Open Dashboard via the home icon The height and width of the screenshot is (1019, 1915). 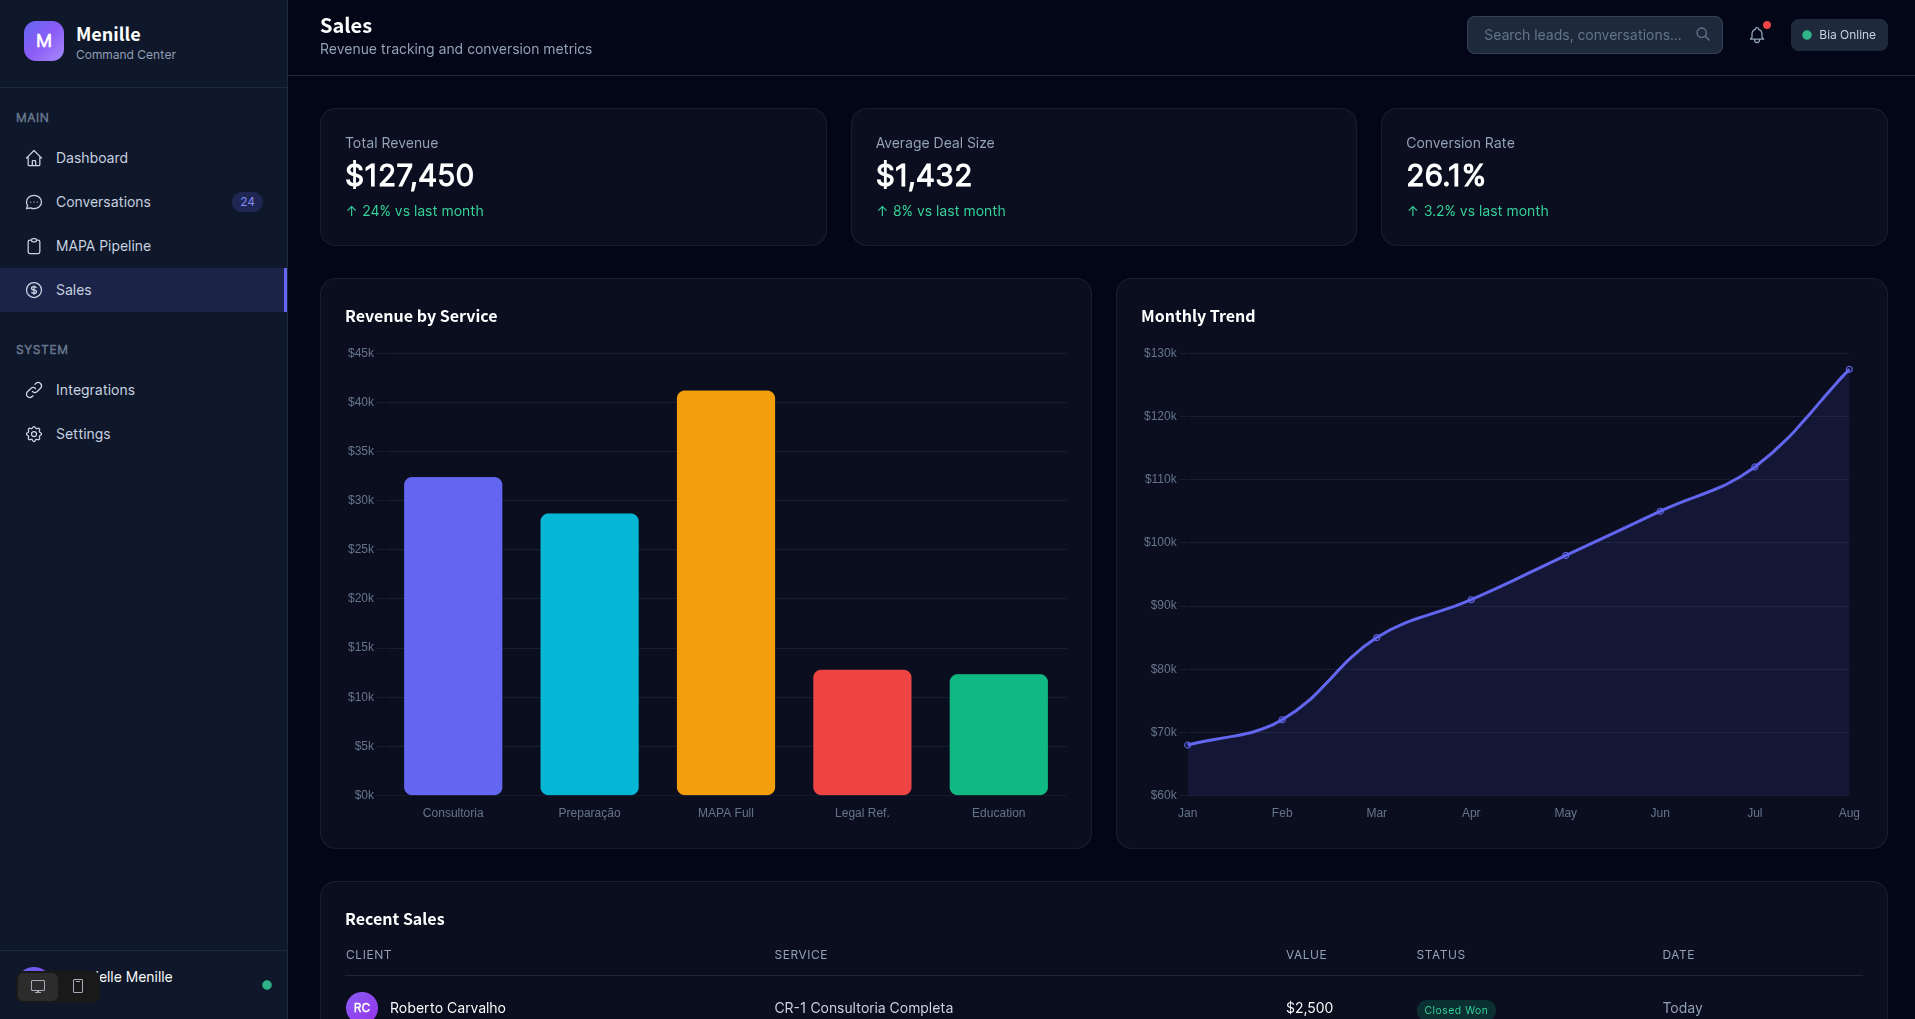click(34, 158)
